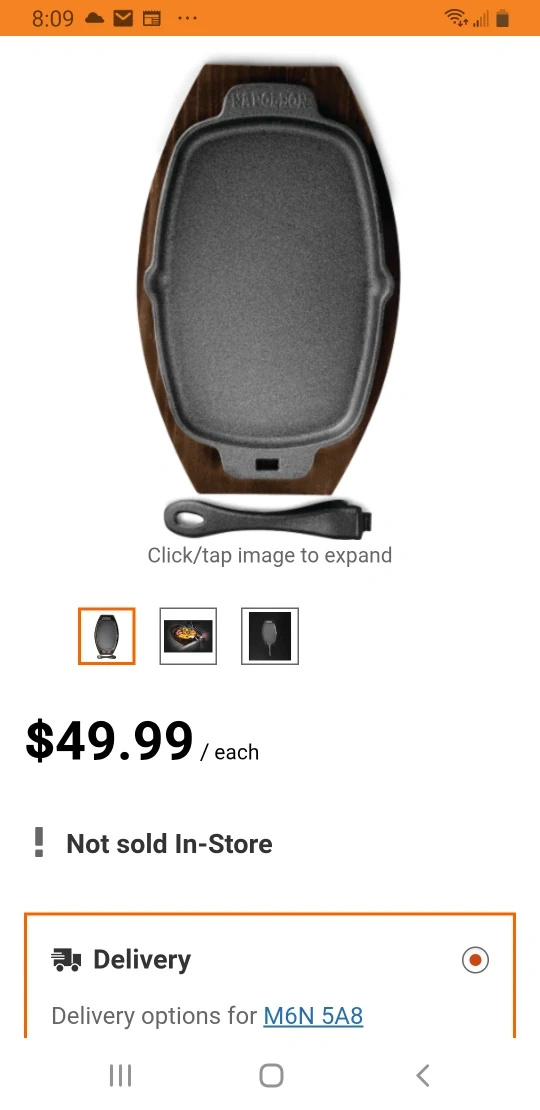Select second thumbnail showing food on grill
Image resolution: width=540 pixels, height=1110 pixels.
tap(188, 636)
